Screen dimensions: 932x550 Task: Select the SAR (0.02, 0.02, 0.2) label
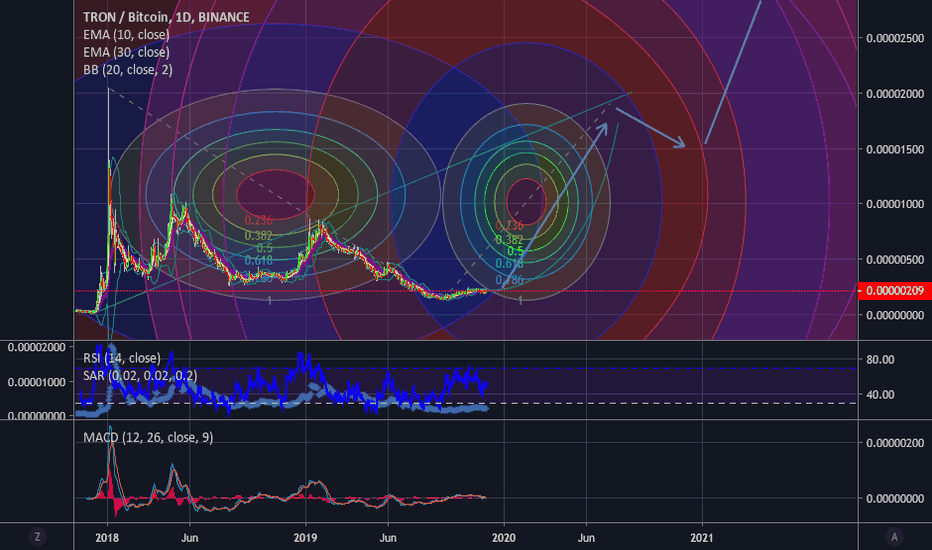pos(140,375)
